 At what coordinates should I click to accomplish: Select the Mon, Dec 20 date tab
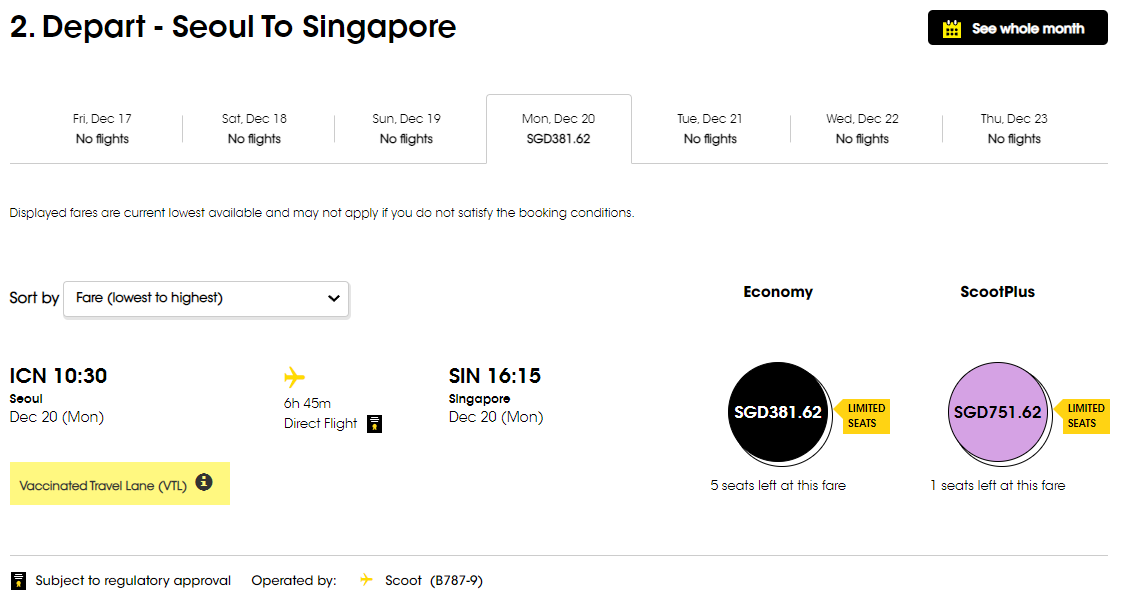pyautogui.click(x=558, y=128)
